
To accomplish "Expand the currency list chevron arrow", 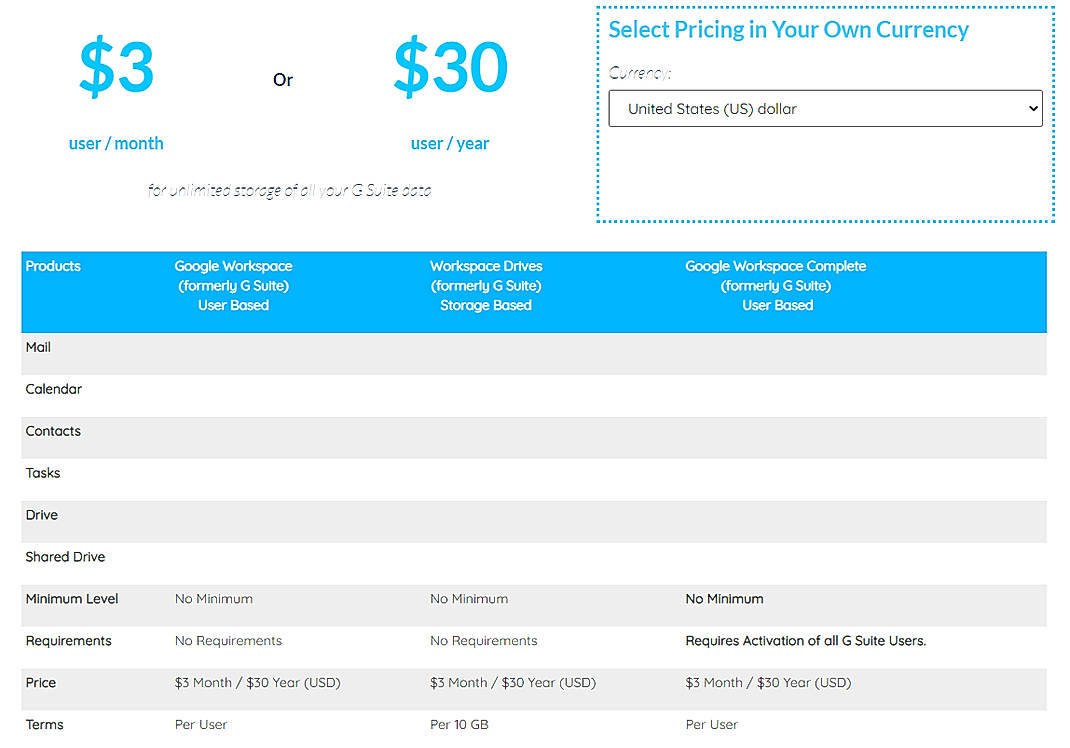I will 1030,108.
